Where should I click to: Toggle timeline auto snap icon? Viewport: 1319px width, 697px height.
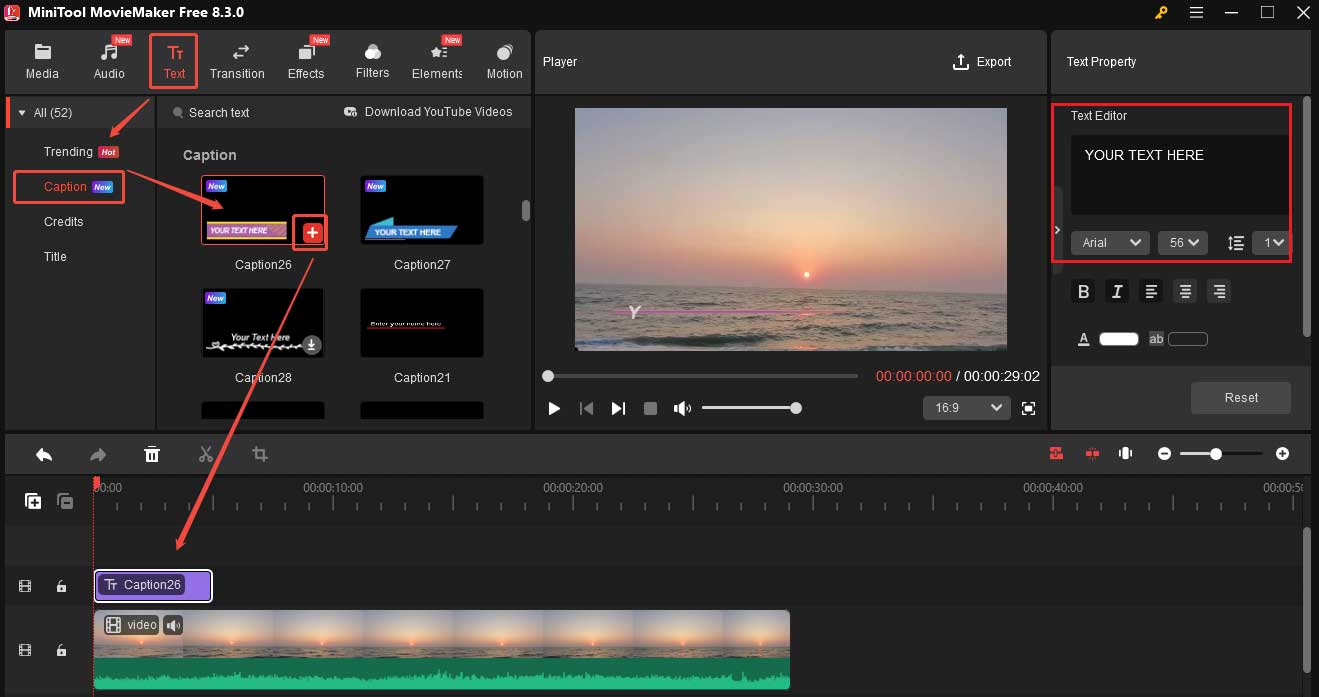(x=1056, y=454)
